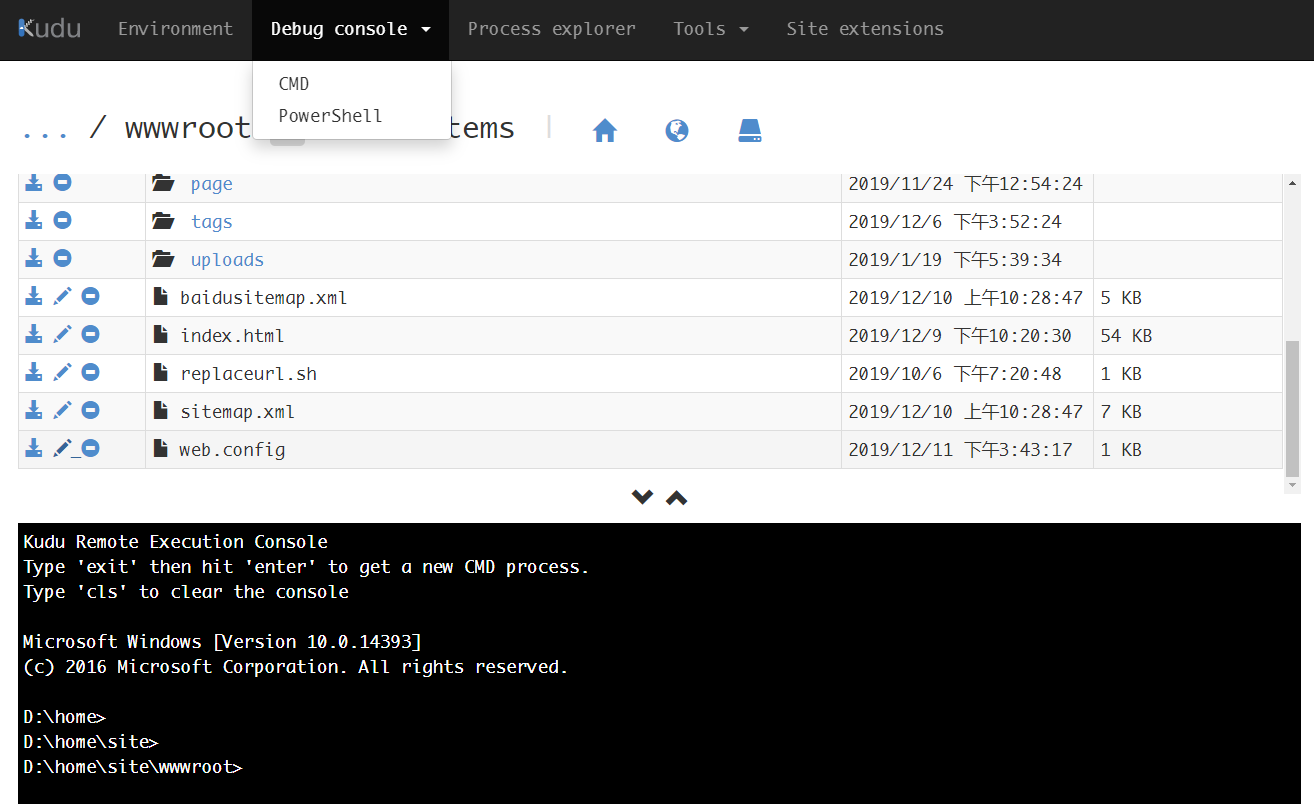
Task: Click the 5 KB size cell
Action: point(1188,298)
